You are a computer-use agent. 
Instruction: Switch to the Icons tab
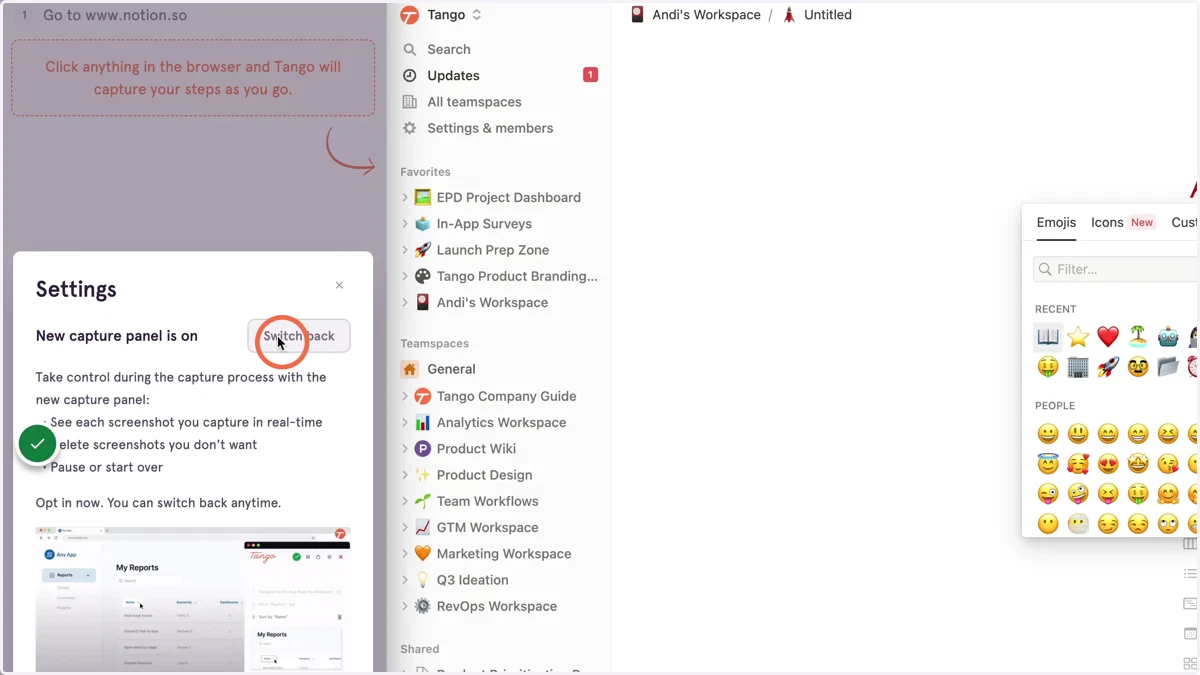[1107, 223]
